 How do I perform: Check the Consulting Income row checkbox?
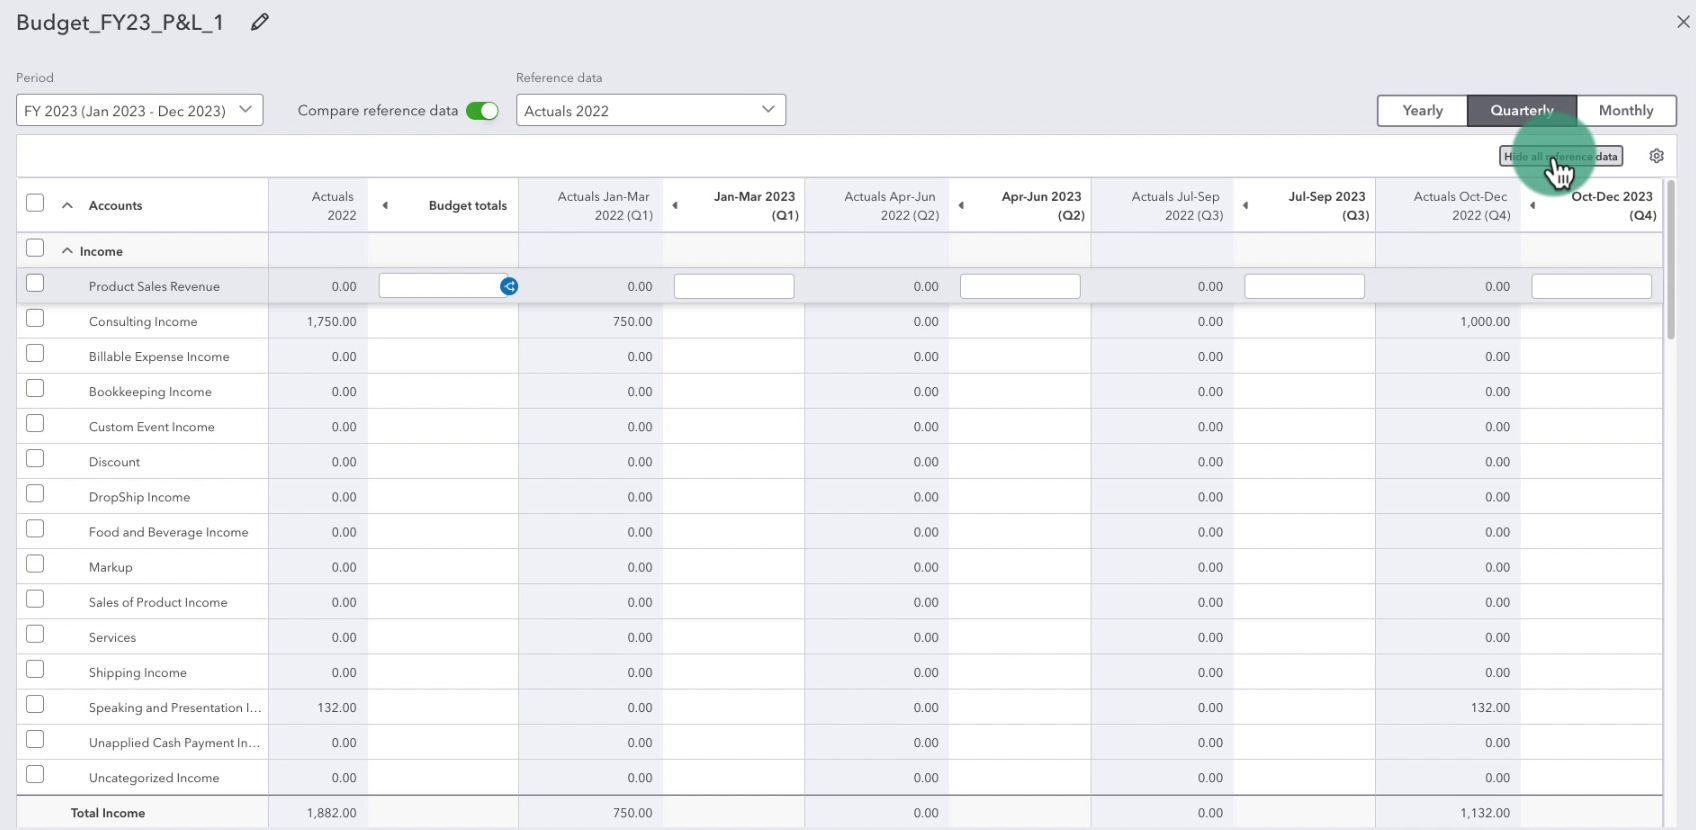[x=35, y=319]
